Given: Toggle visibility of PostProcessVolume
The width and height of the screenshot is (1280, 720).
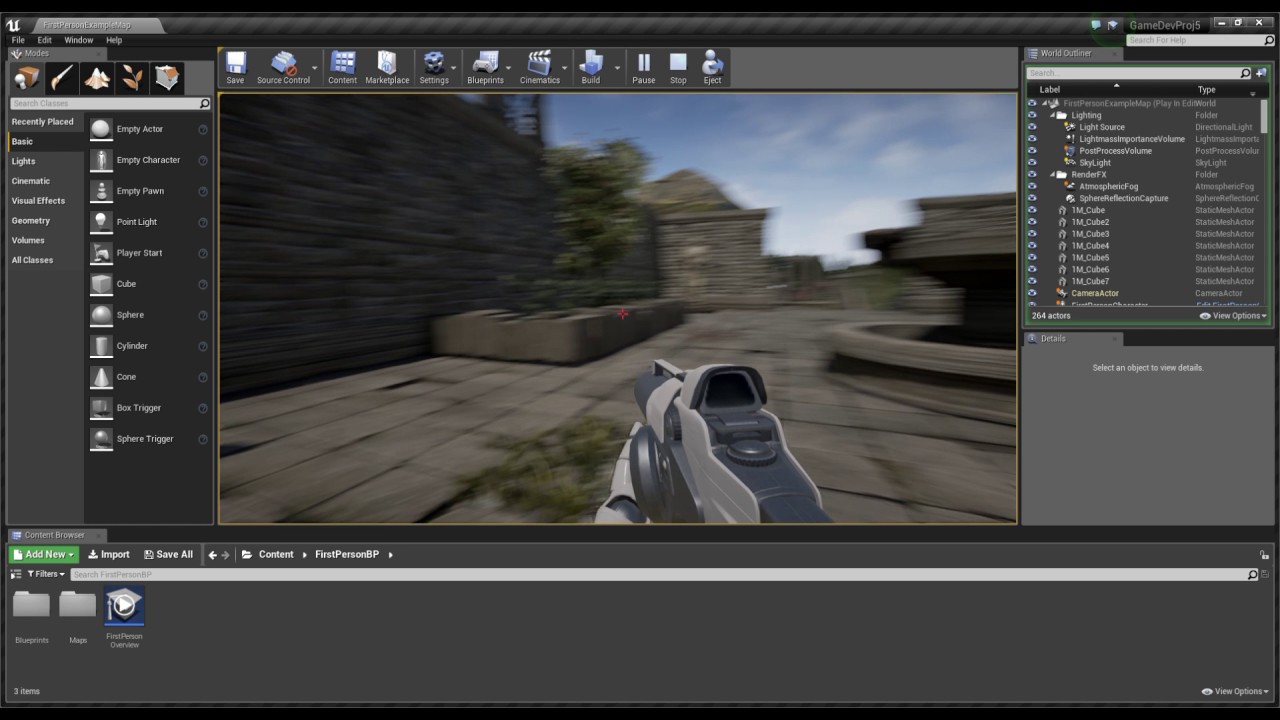Looking at the screenshot, I should [1032, 151].
